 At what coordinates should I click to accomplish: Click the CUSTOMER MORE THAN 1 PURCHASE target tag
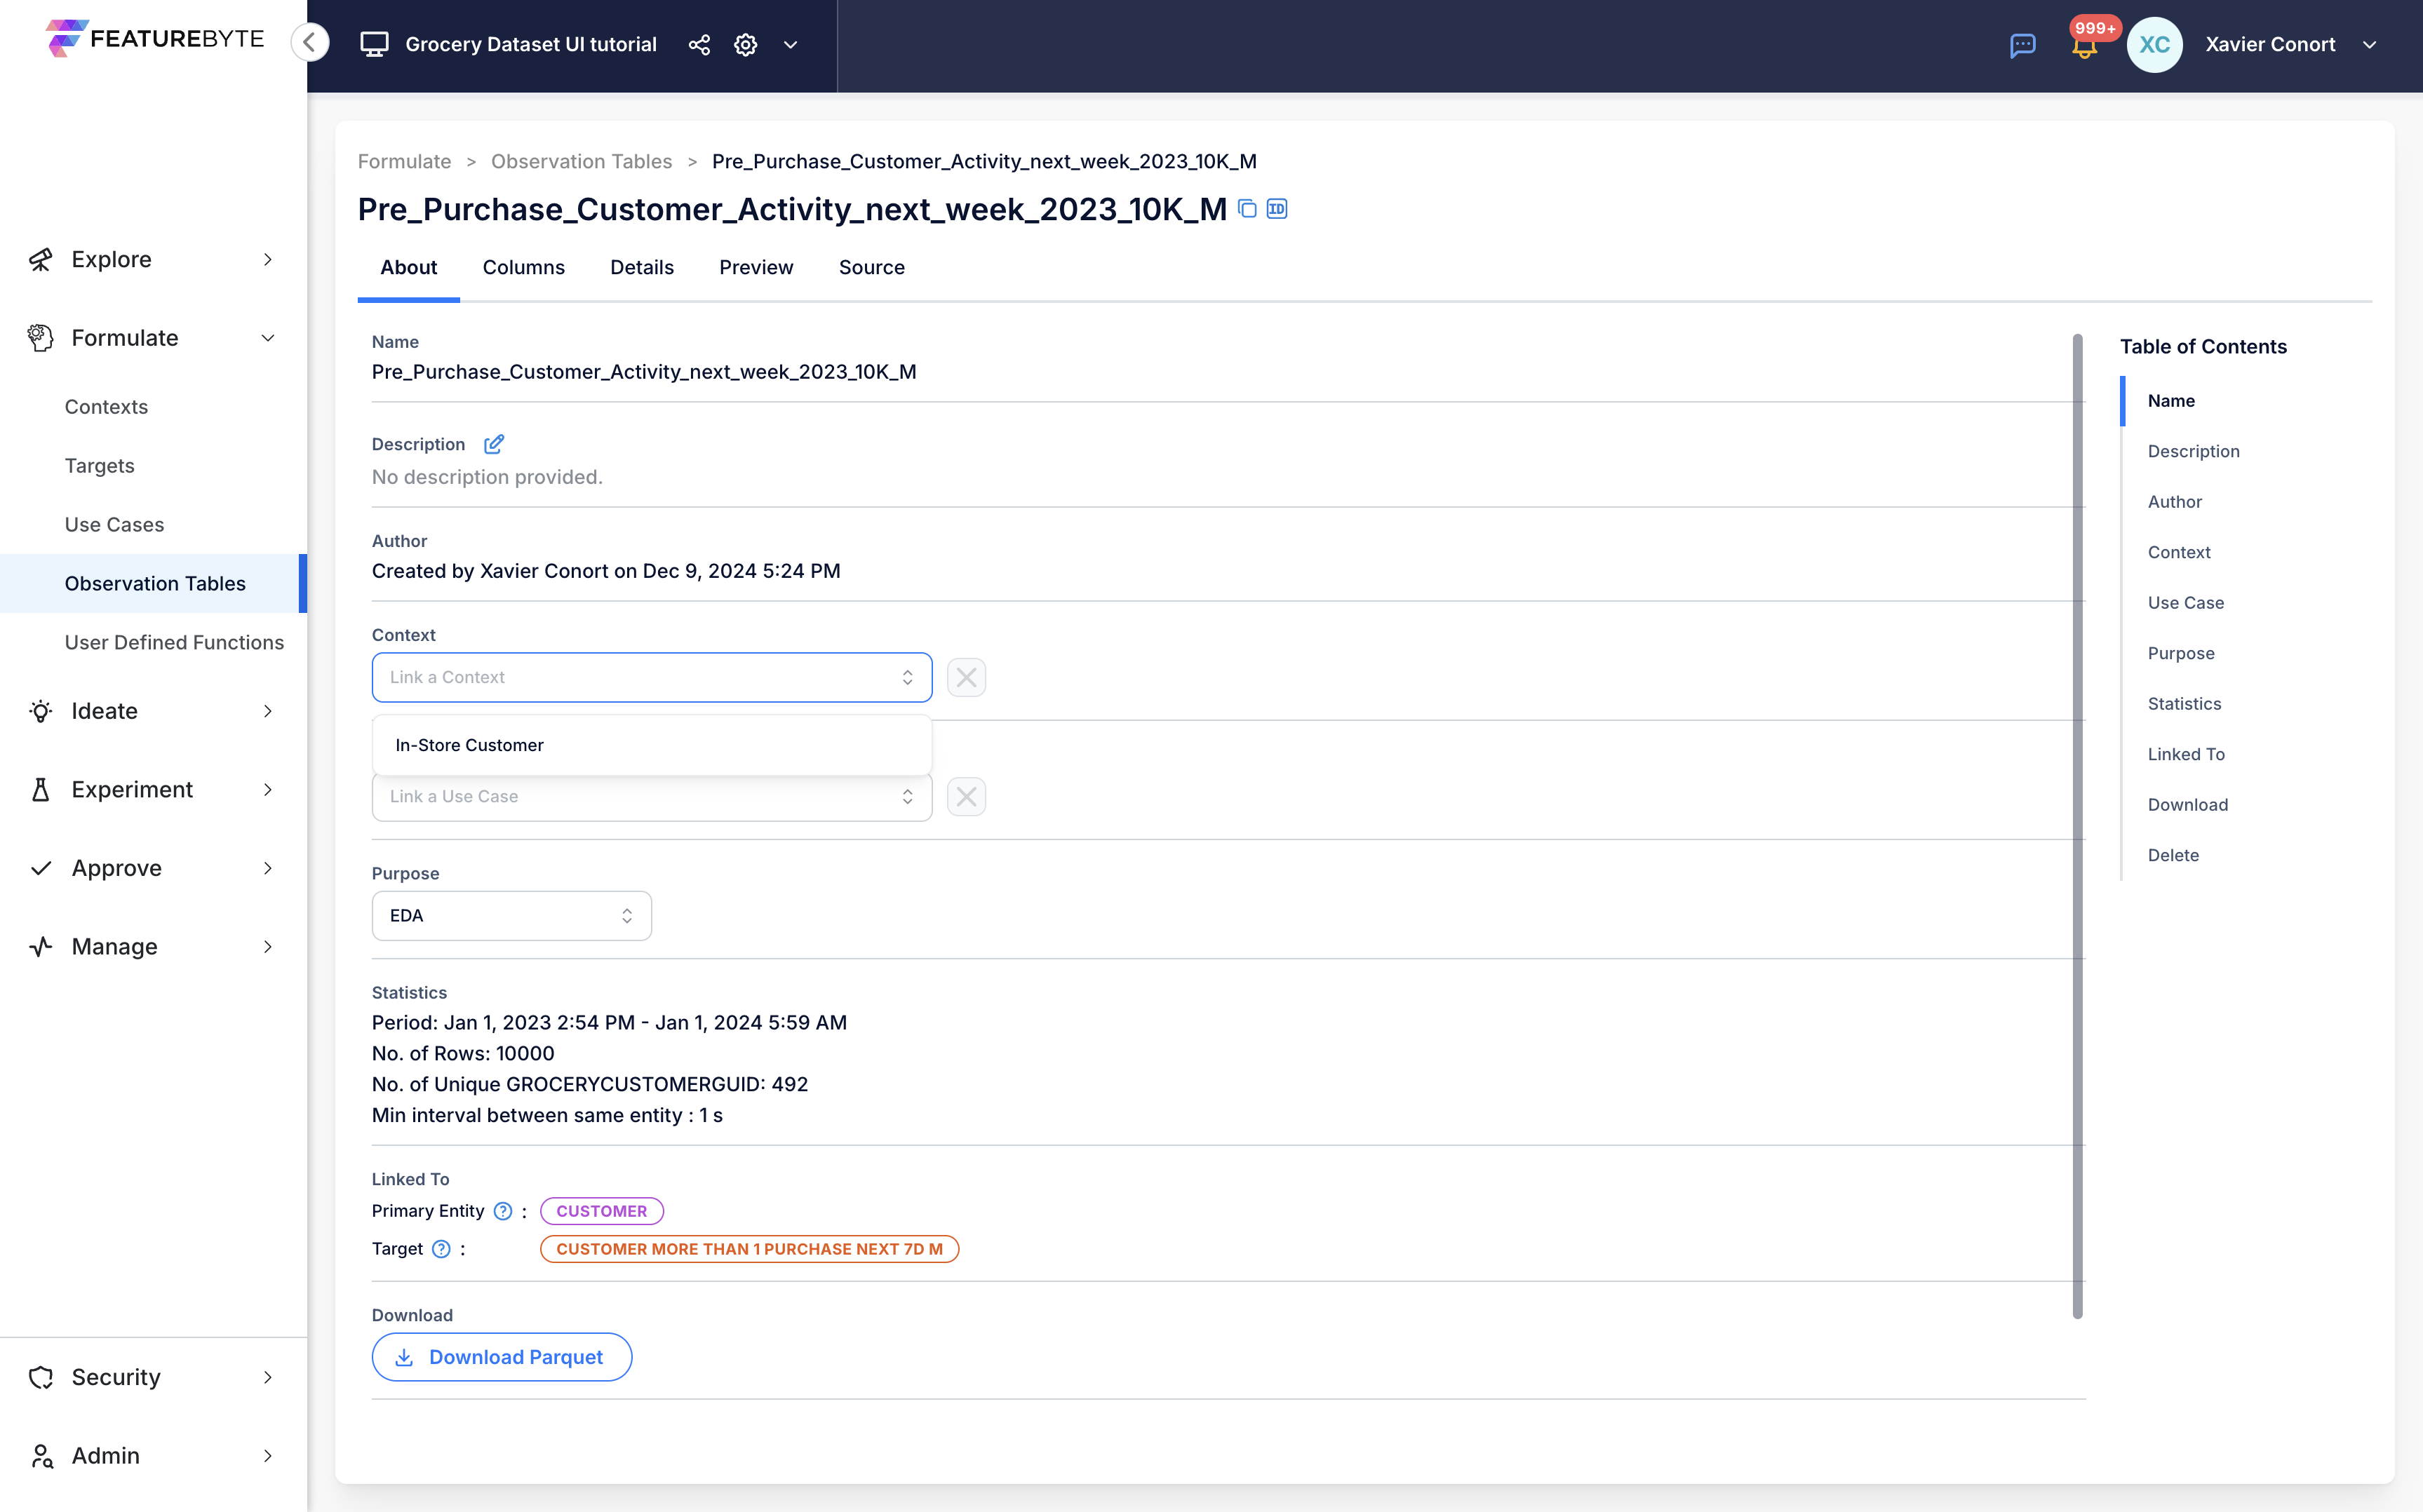pos(749,1249)
